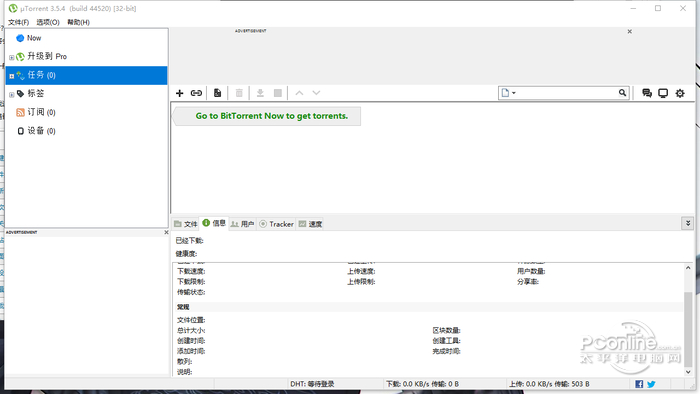Screen dimensions: 700x394
Task: Open Preferences gear icon
Action: tap(680, 93)
